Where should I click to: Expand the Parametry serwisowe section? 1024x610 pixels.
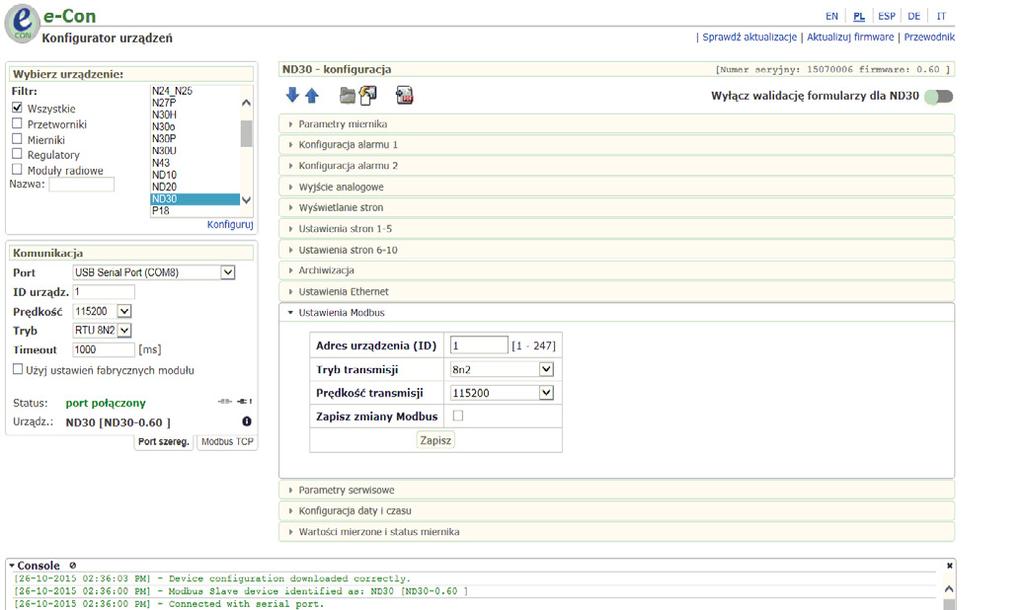click(x=616, y=490)
